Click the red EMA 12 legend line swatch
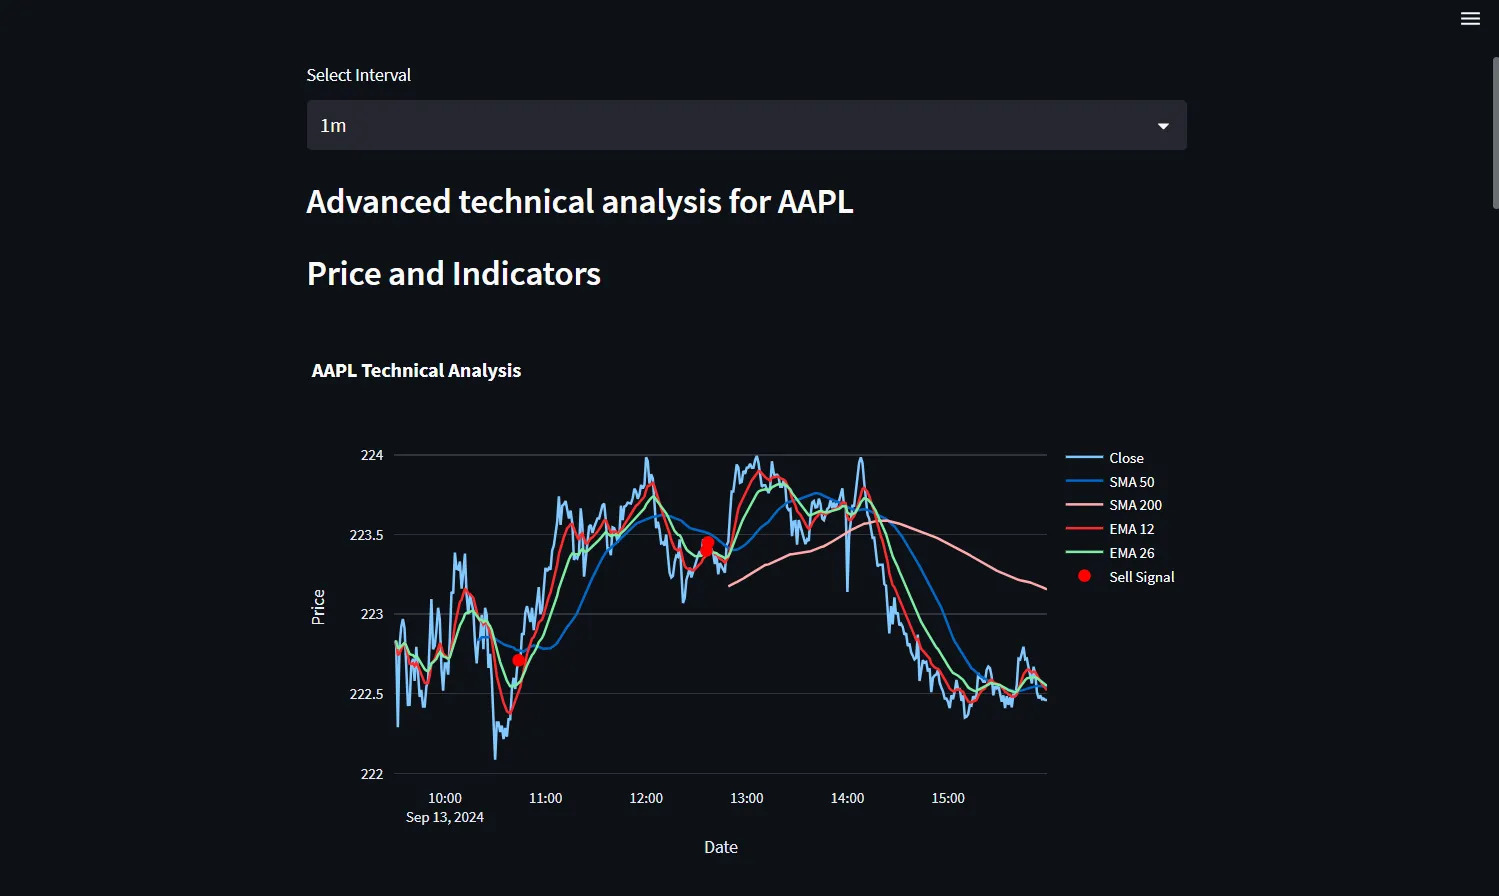This screenshot has width=1499, height=896. pyautogui.click(x=1084, y=529)
